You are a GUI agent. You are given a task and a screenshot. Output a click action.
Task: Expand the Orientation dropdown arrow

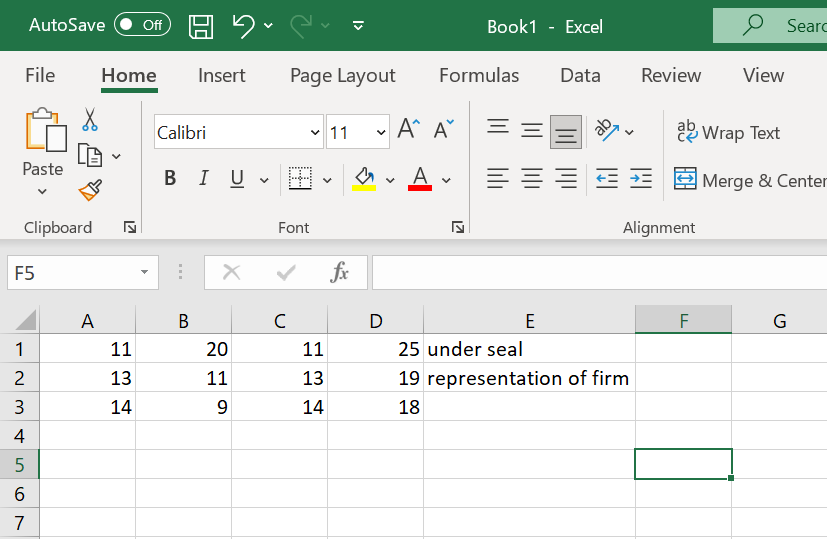(x=629, y=132)
